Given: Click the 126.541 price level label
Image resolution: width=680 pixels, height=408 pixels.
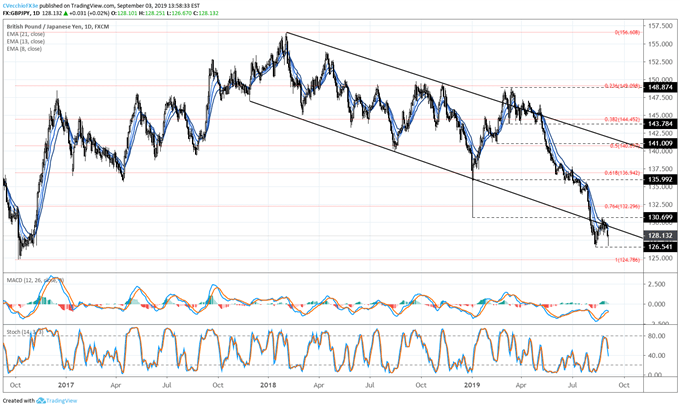Looking at the screenshot, I should [x=660, y=247].
